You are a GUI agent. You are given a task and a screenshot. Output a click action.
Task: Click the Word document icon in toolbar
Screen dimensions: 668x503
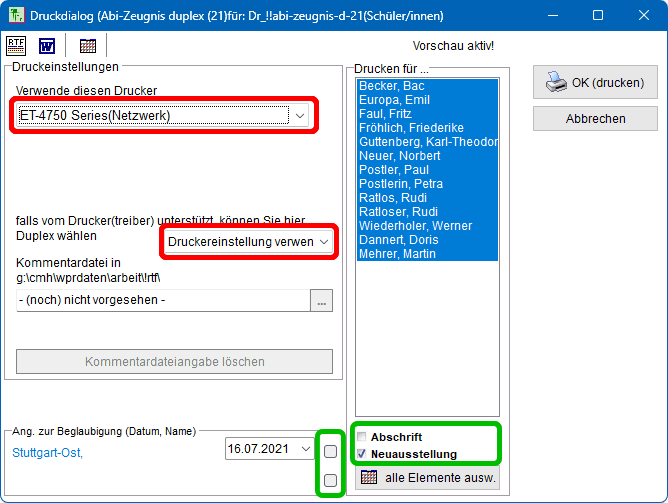coord(46,46)
